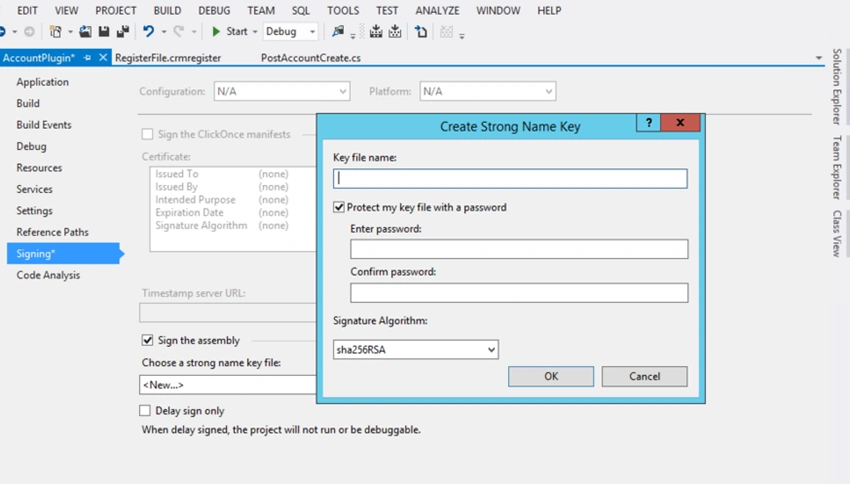This screenshot has height=484, width=850.
Task: Open the BUILD menu
Action: (167, 10)
